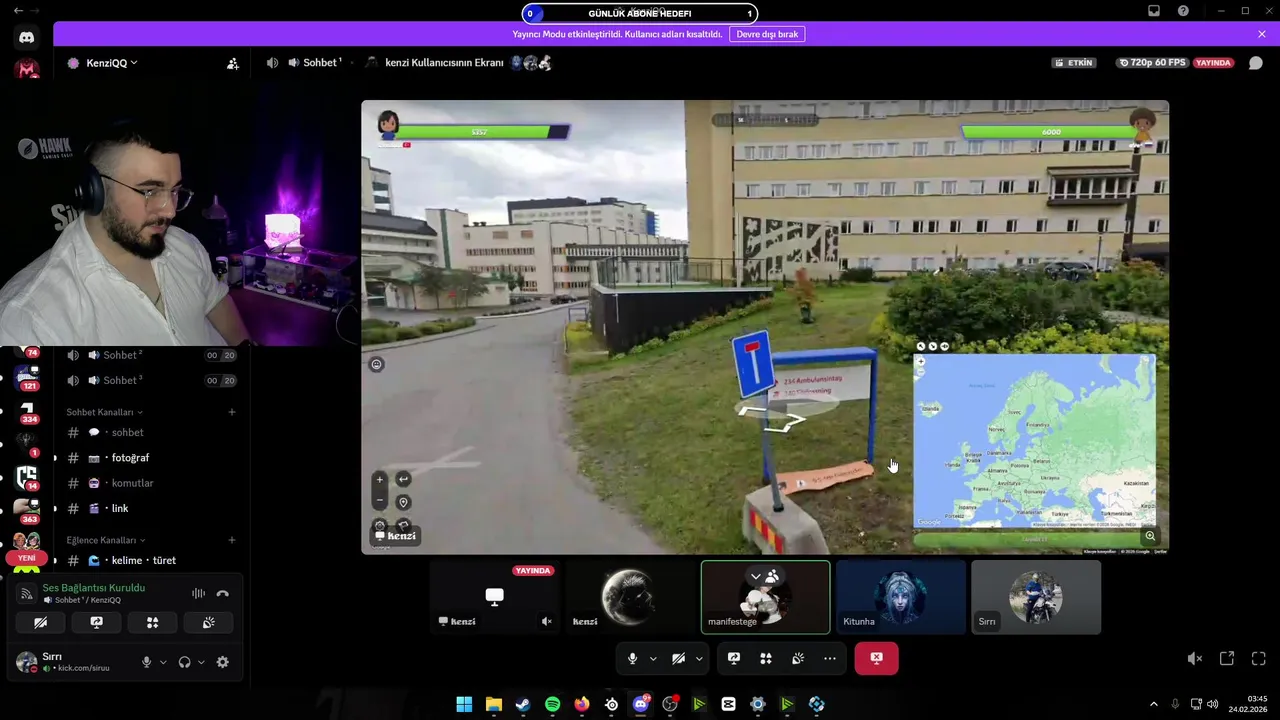Click the YENİ new mentions pill
Screen dimensions: 1280x720
click(26, 558)
